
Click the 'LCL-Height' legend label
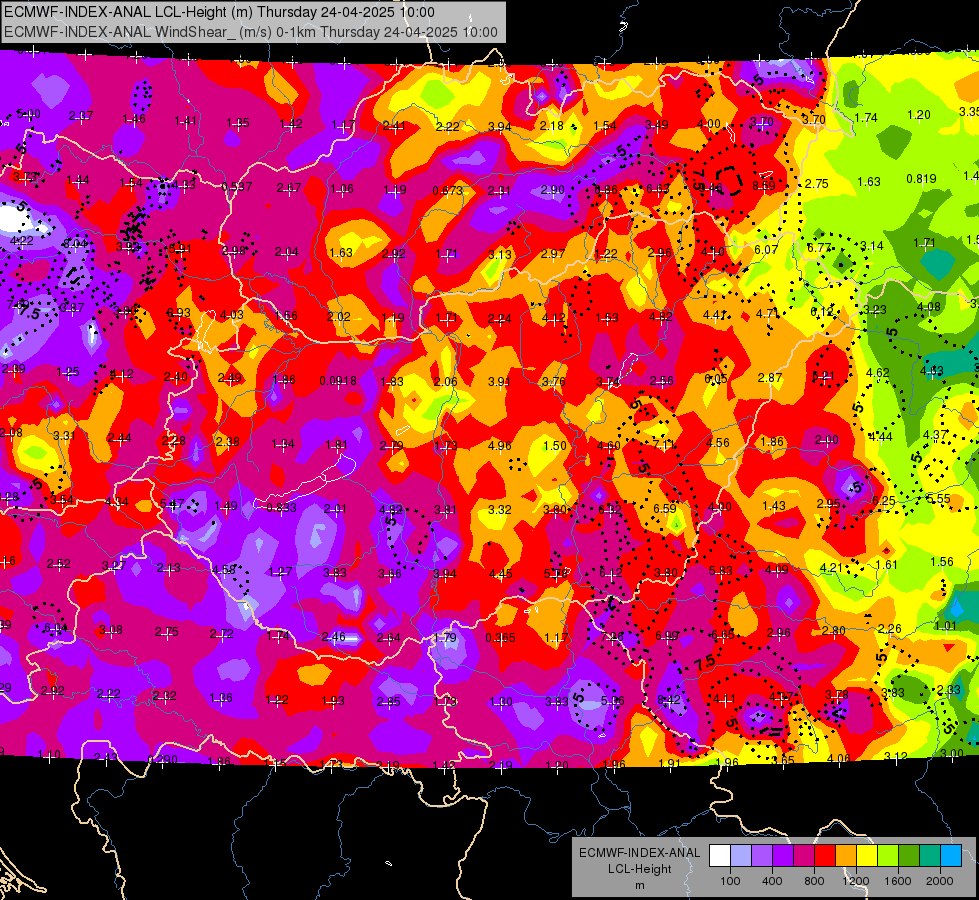click(639, 869)
